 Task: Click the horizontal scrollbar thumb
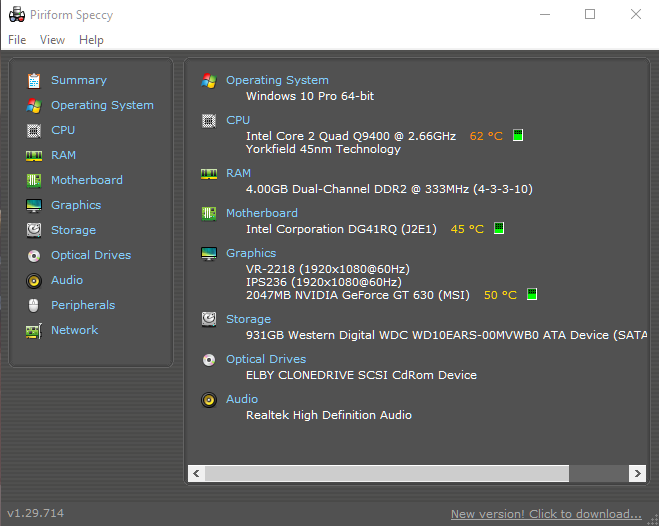[x=387, y=473]
